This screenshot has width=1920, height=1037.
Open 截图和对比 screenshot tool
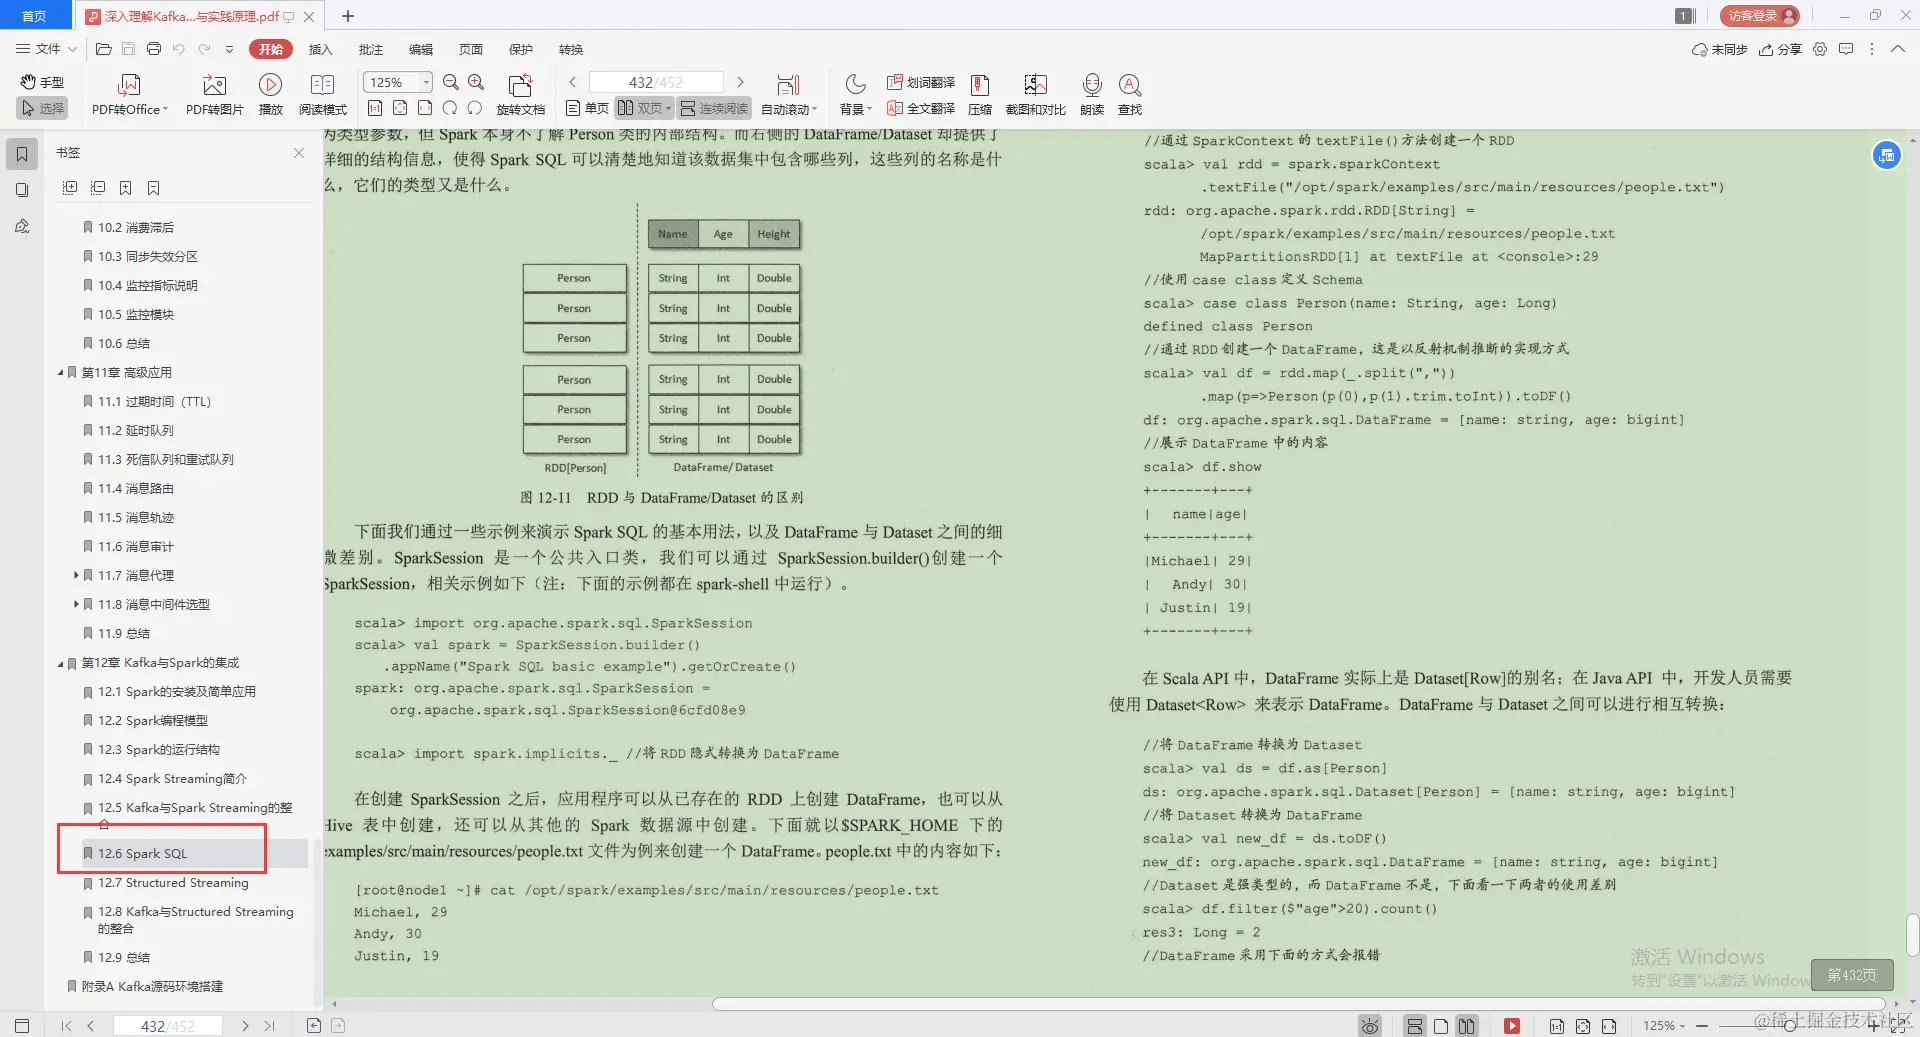(1035, 93)
